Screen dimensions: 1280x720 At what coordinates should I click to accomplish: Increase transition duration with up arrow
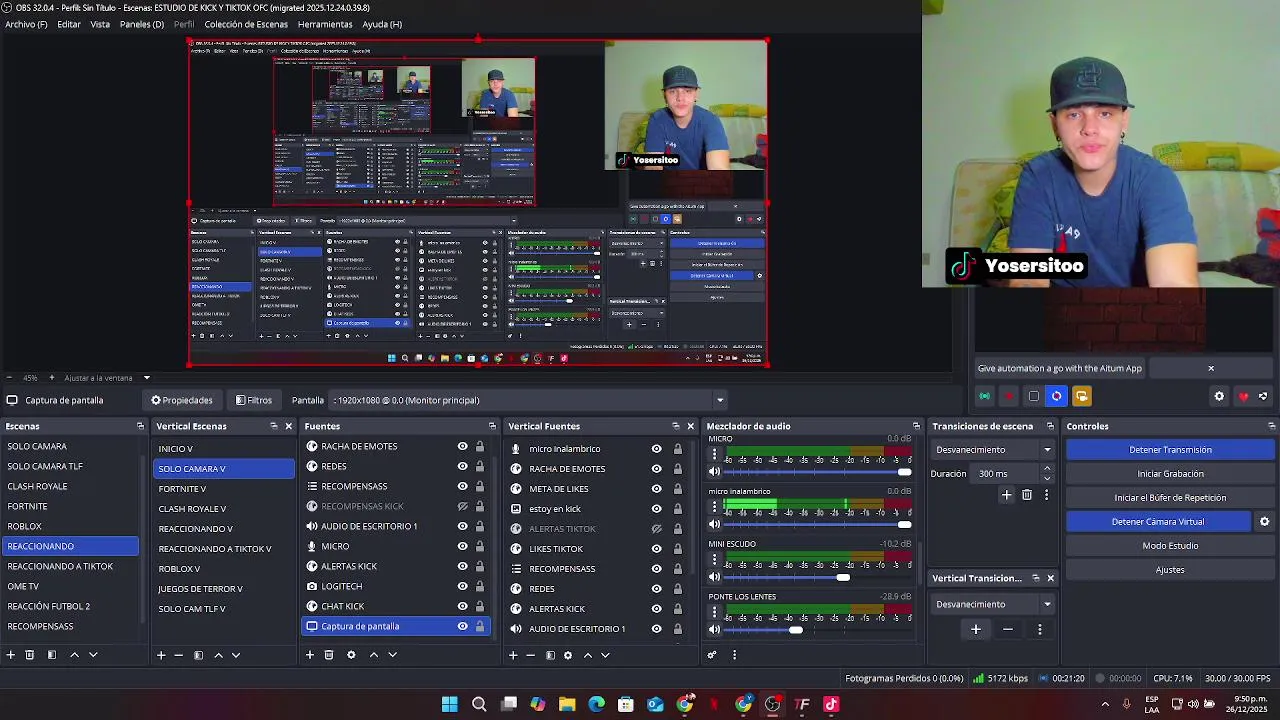pyautogui.click(x=1047, y=469)
